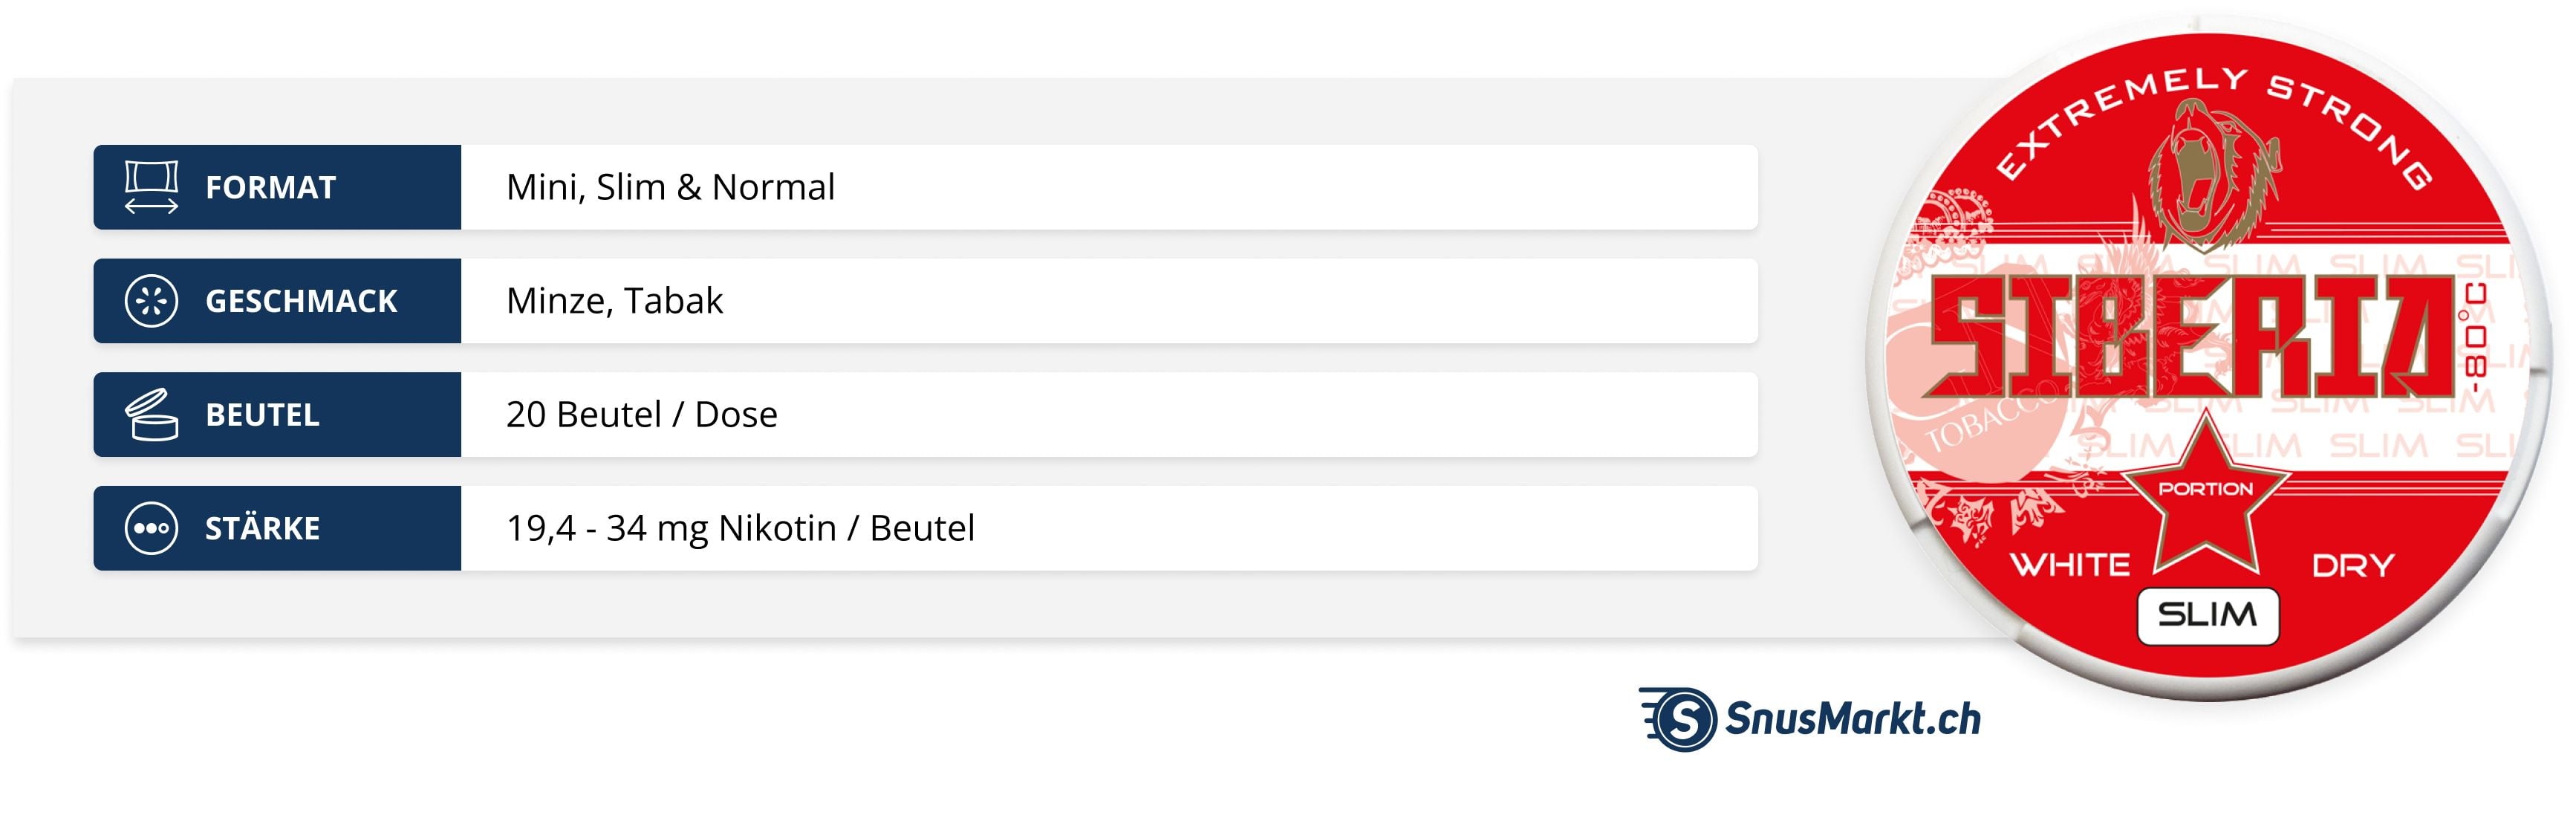Select the BEUTEL label
This screenshot has width=2576, height=818.
coord(262,415)
